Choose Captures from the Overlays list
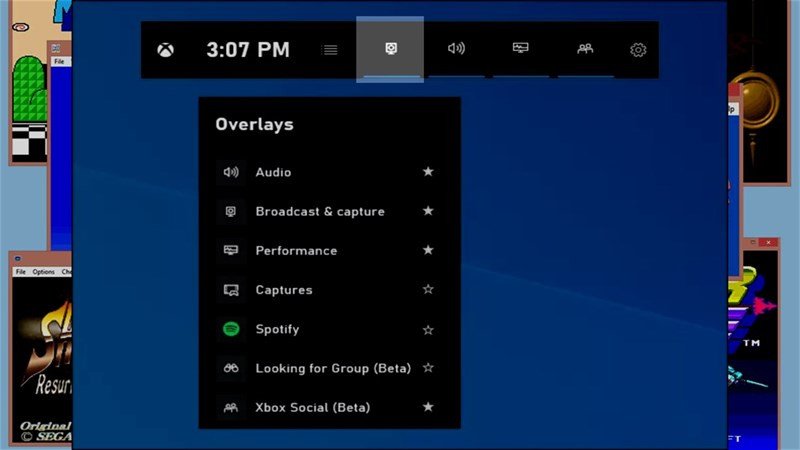This screenshot has width=800, height=450. click(284, 290)
